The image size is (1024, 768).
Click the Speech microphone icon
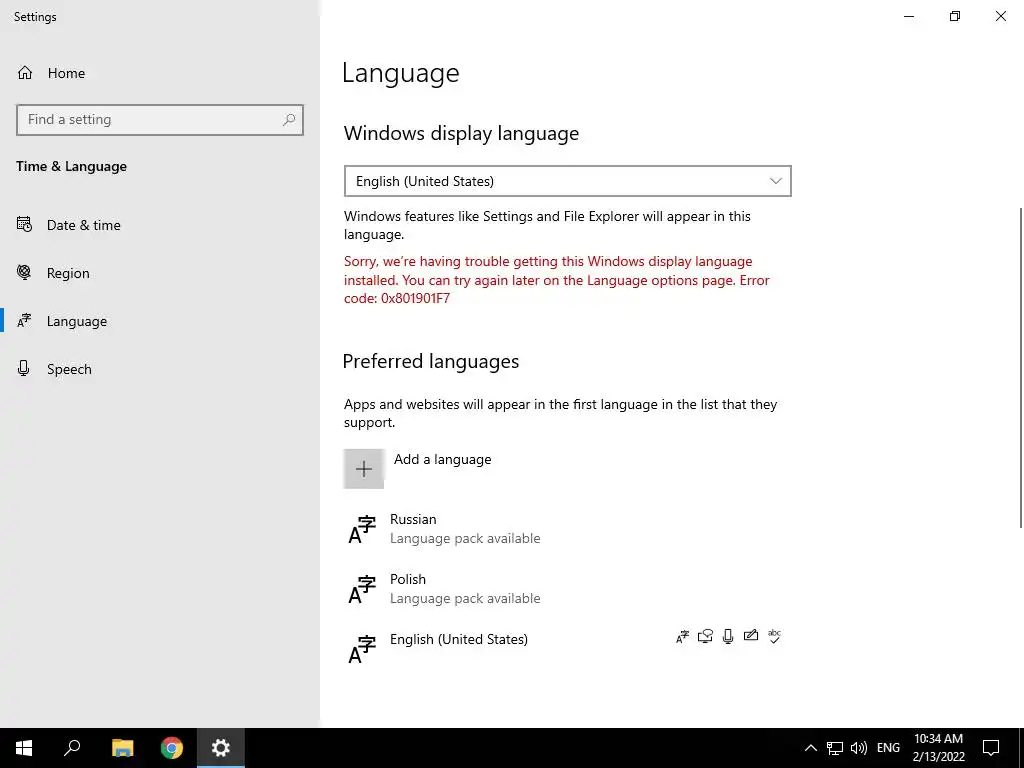[24, 368]
